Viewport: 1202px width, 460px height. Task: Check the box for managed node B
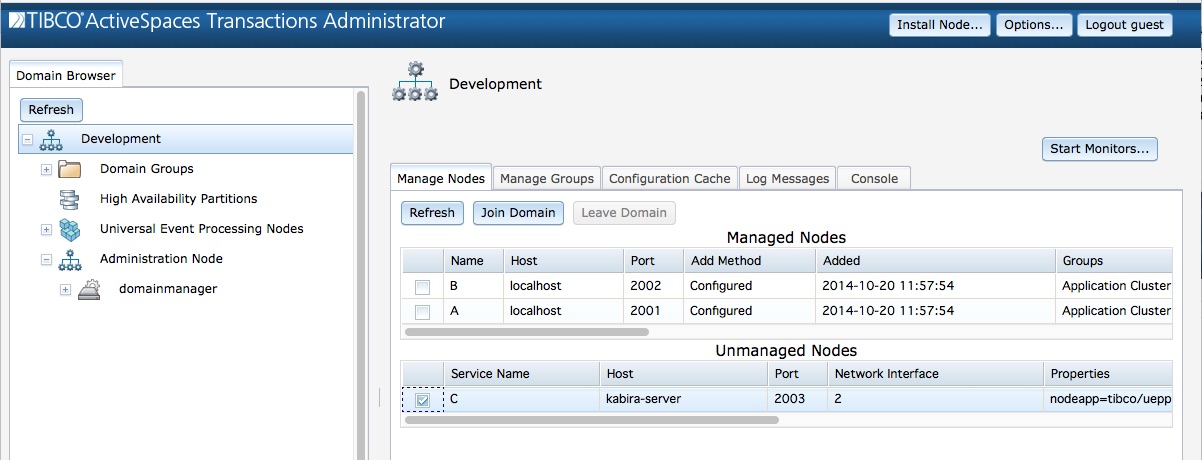coord(423,287)
